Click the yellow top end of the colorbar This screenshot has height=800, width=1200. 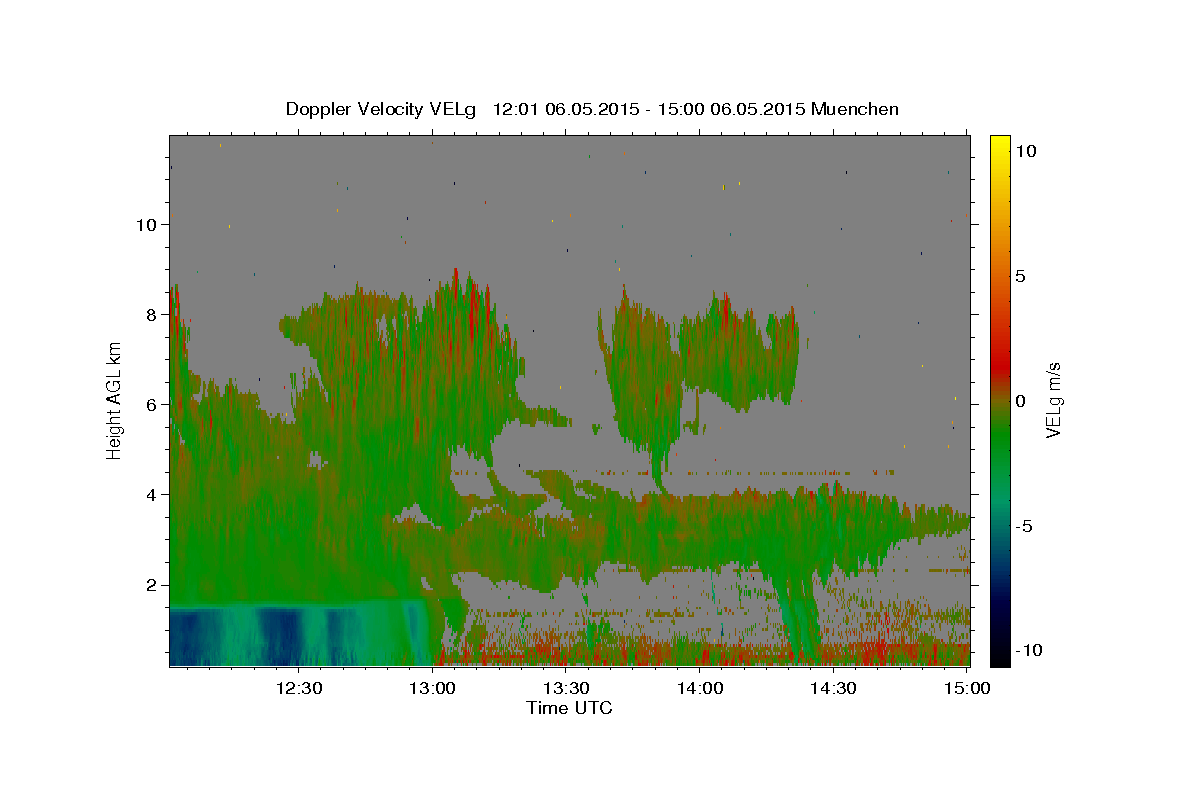[x=999, y=143]
